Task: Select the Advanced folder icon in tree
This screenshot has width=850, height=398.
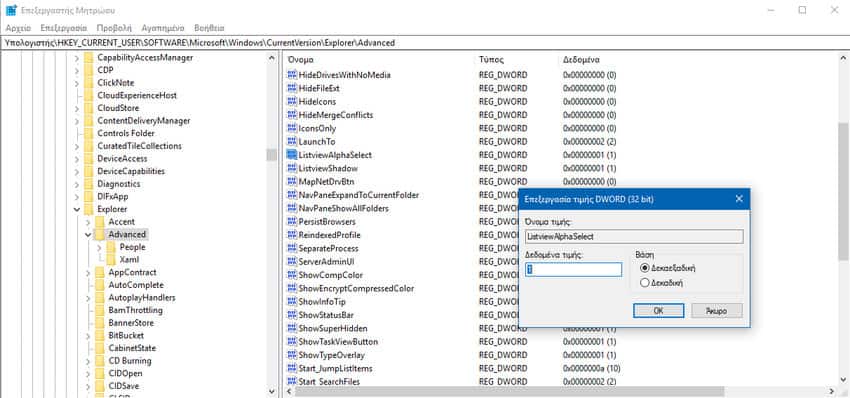Action: [x=100, y=234]
